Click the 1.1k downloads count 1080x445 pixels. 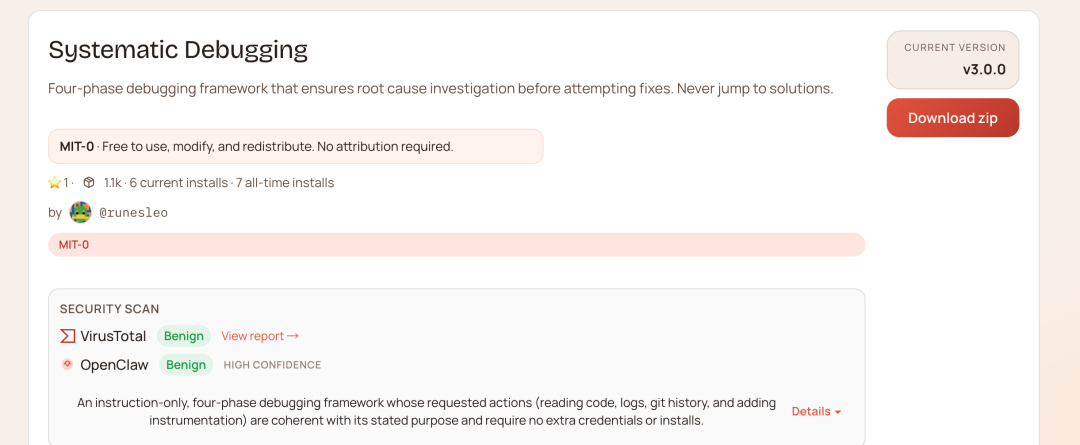click(x=112, y=183)
